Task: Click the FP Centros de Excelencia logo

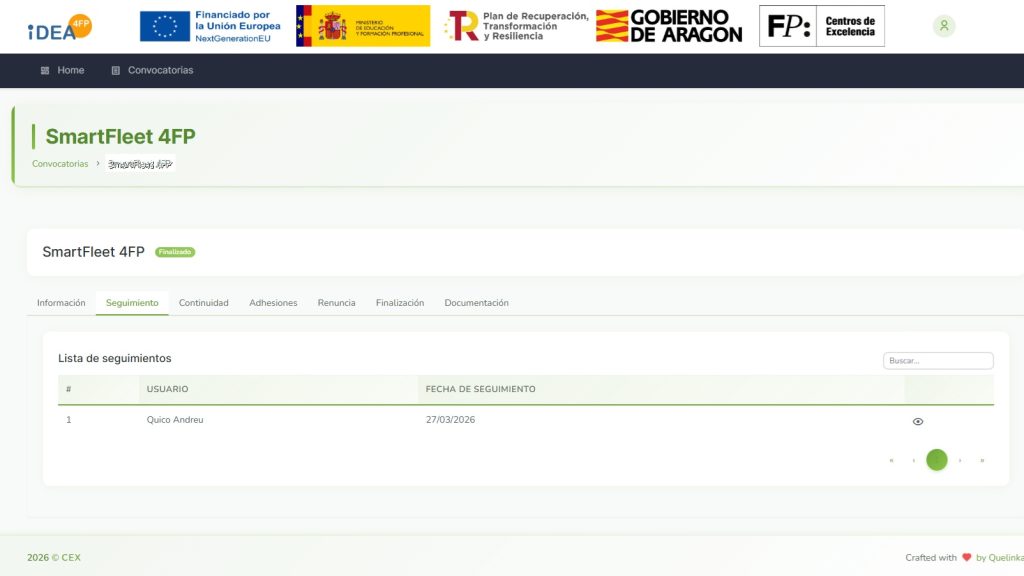Action: tap(822, 25)
